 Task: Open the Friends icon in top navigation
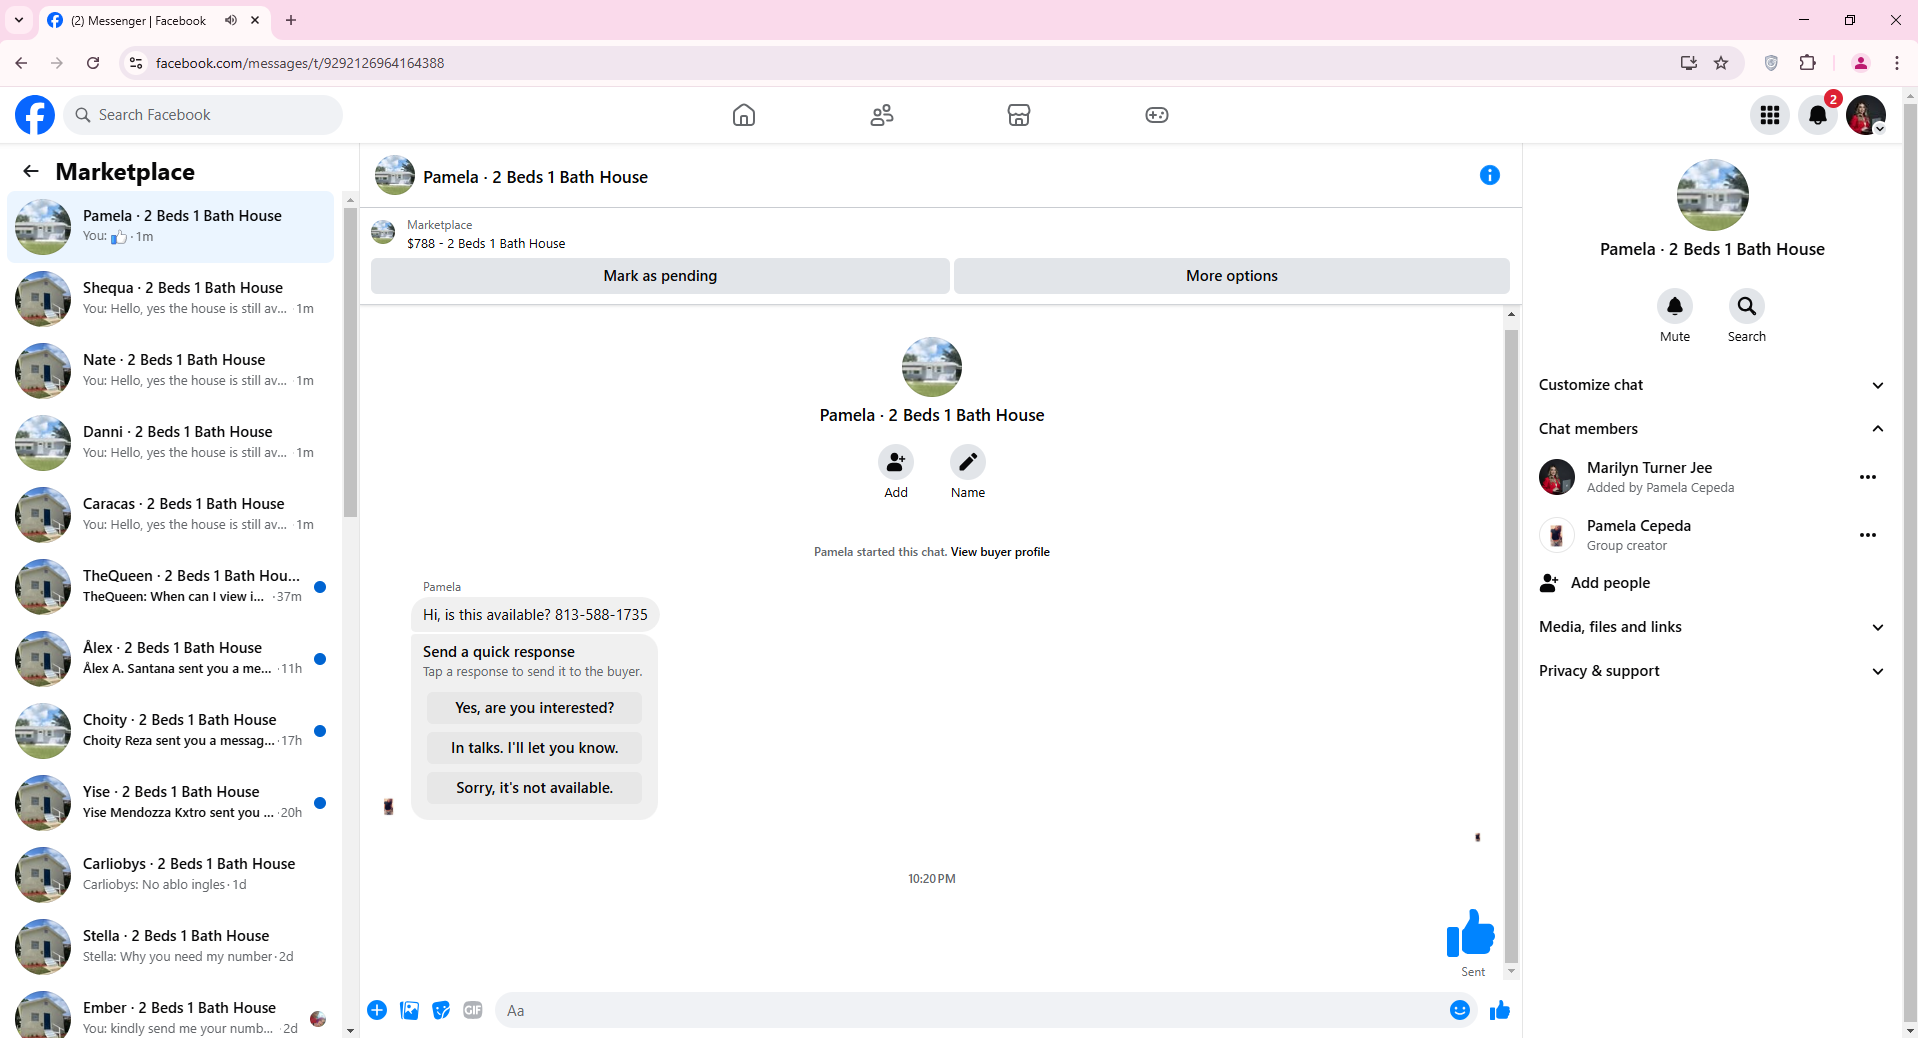tap(882, 115)
